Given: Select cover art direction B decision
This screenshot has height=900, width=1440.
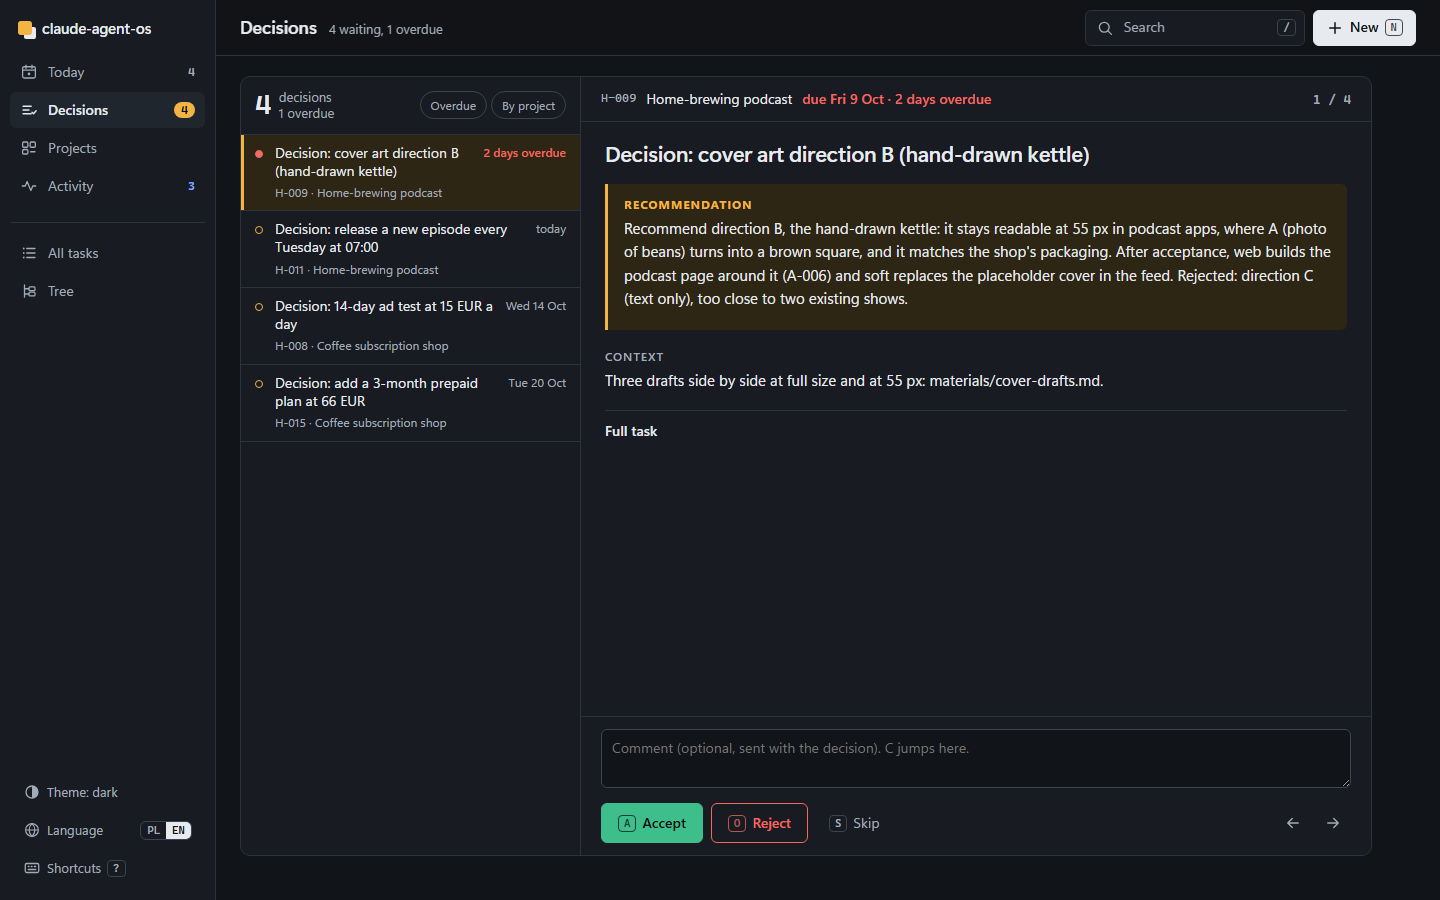Looking at the screenshot, I should (411, 172).
